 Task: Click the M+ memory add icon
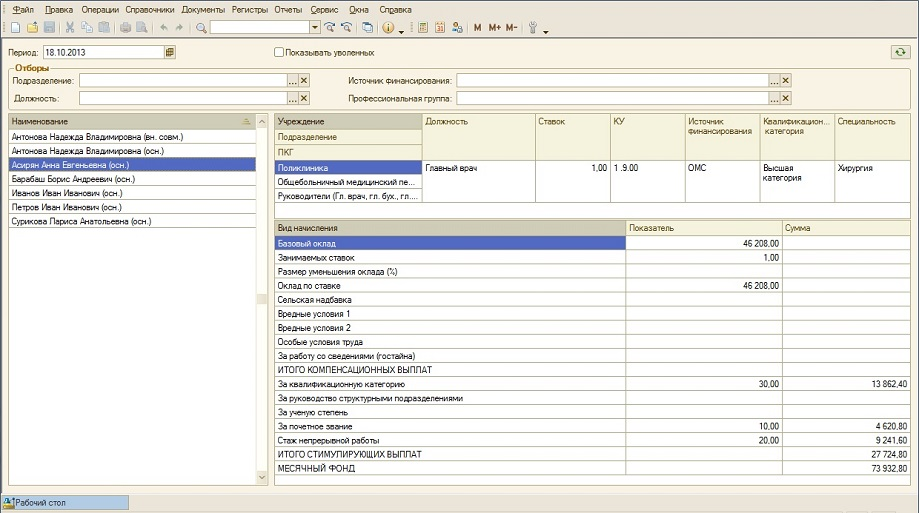click(494, 28)
